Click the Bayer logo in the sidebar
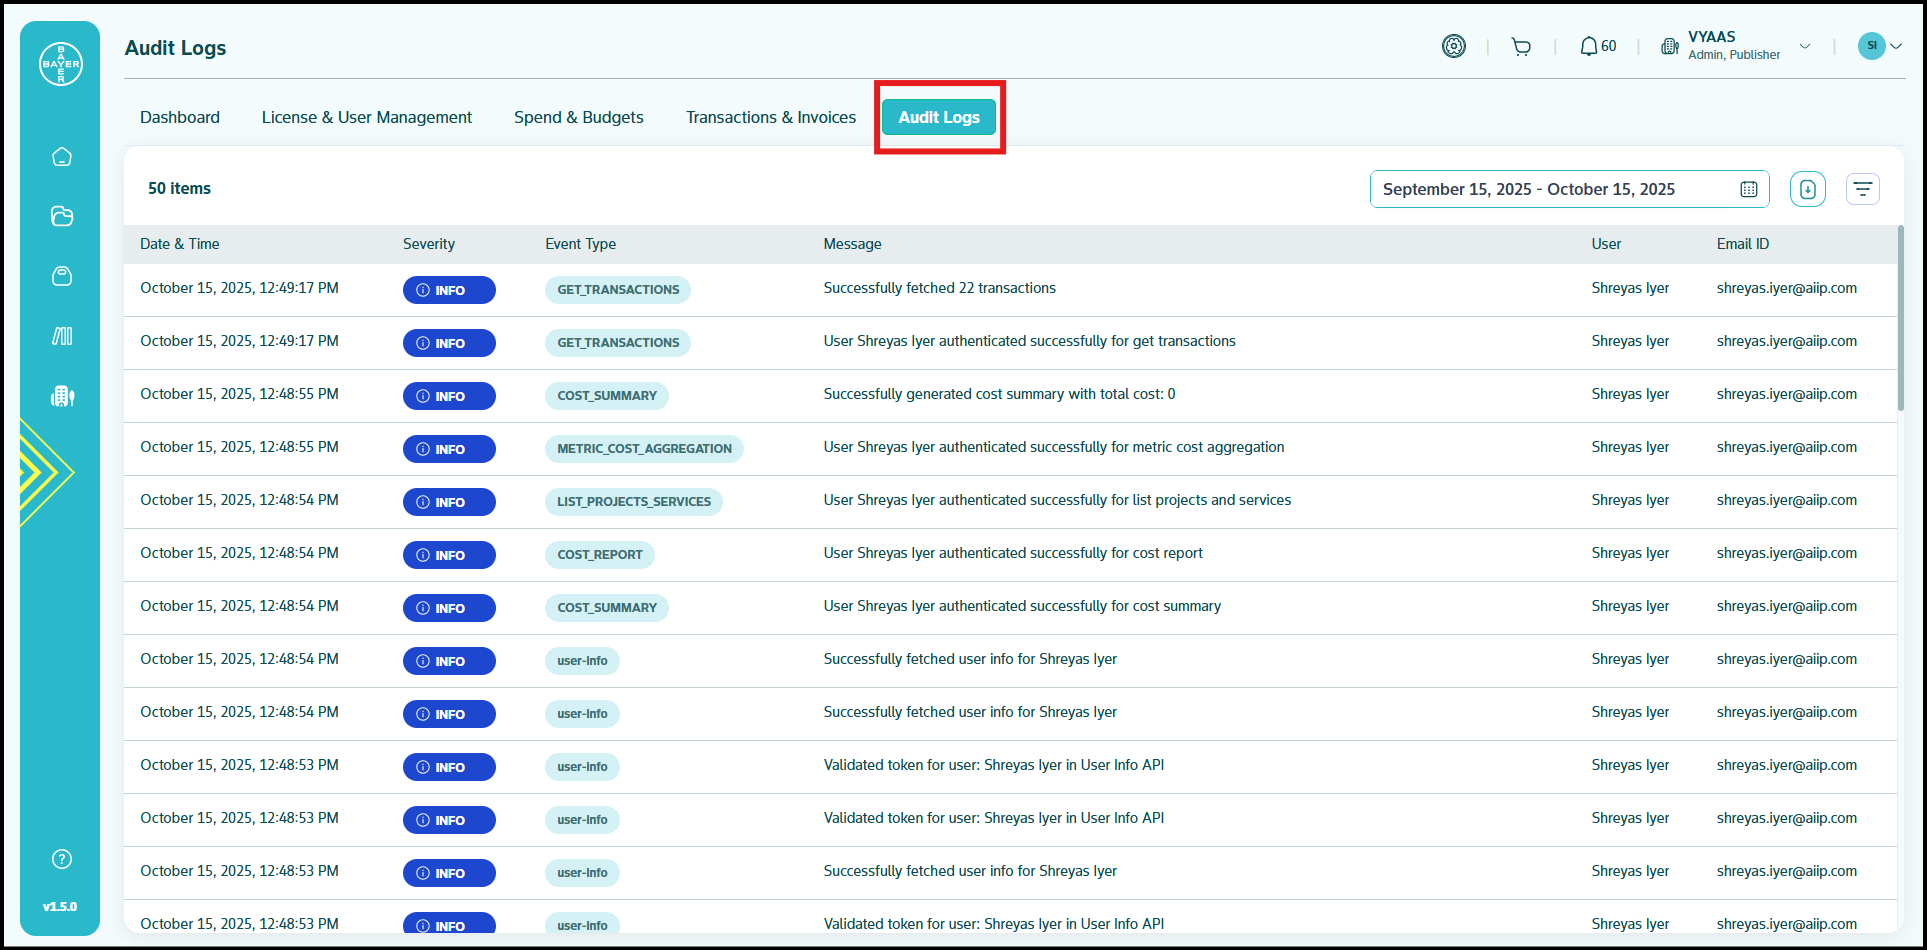Viewport: 1927px width, 950px height. [61, 64]
